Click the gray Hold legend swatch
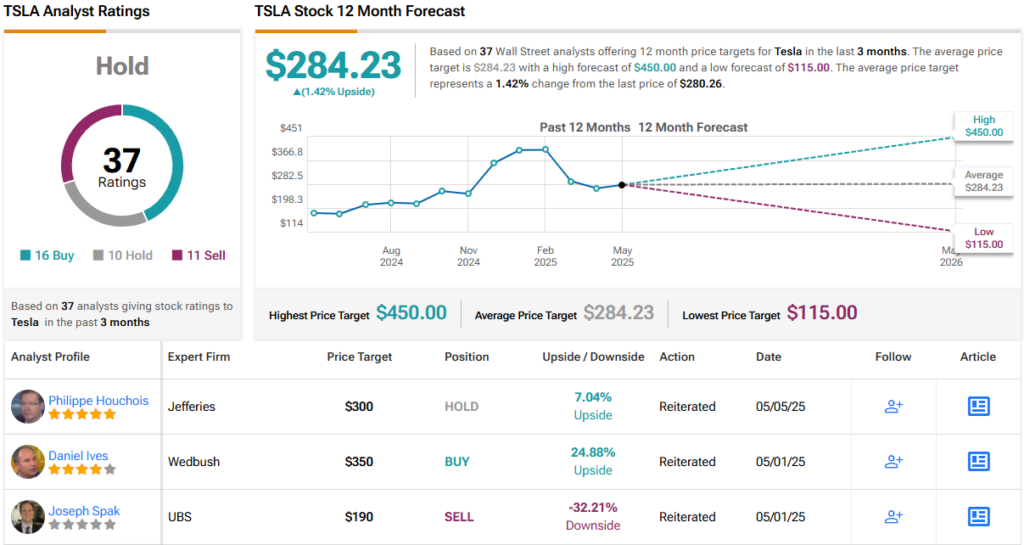1024x545 pixels. (98, 255)
